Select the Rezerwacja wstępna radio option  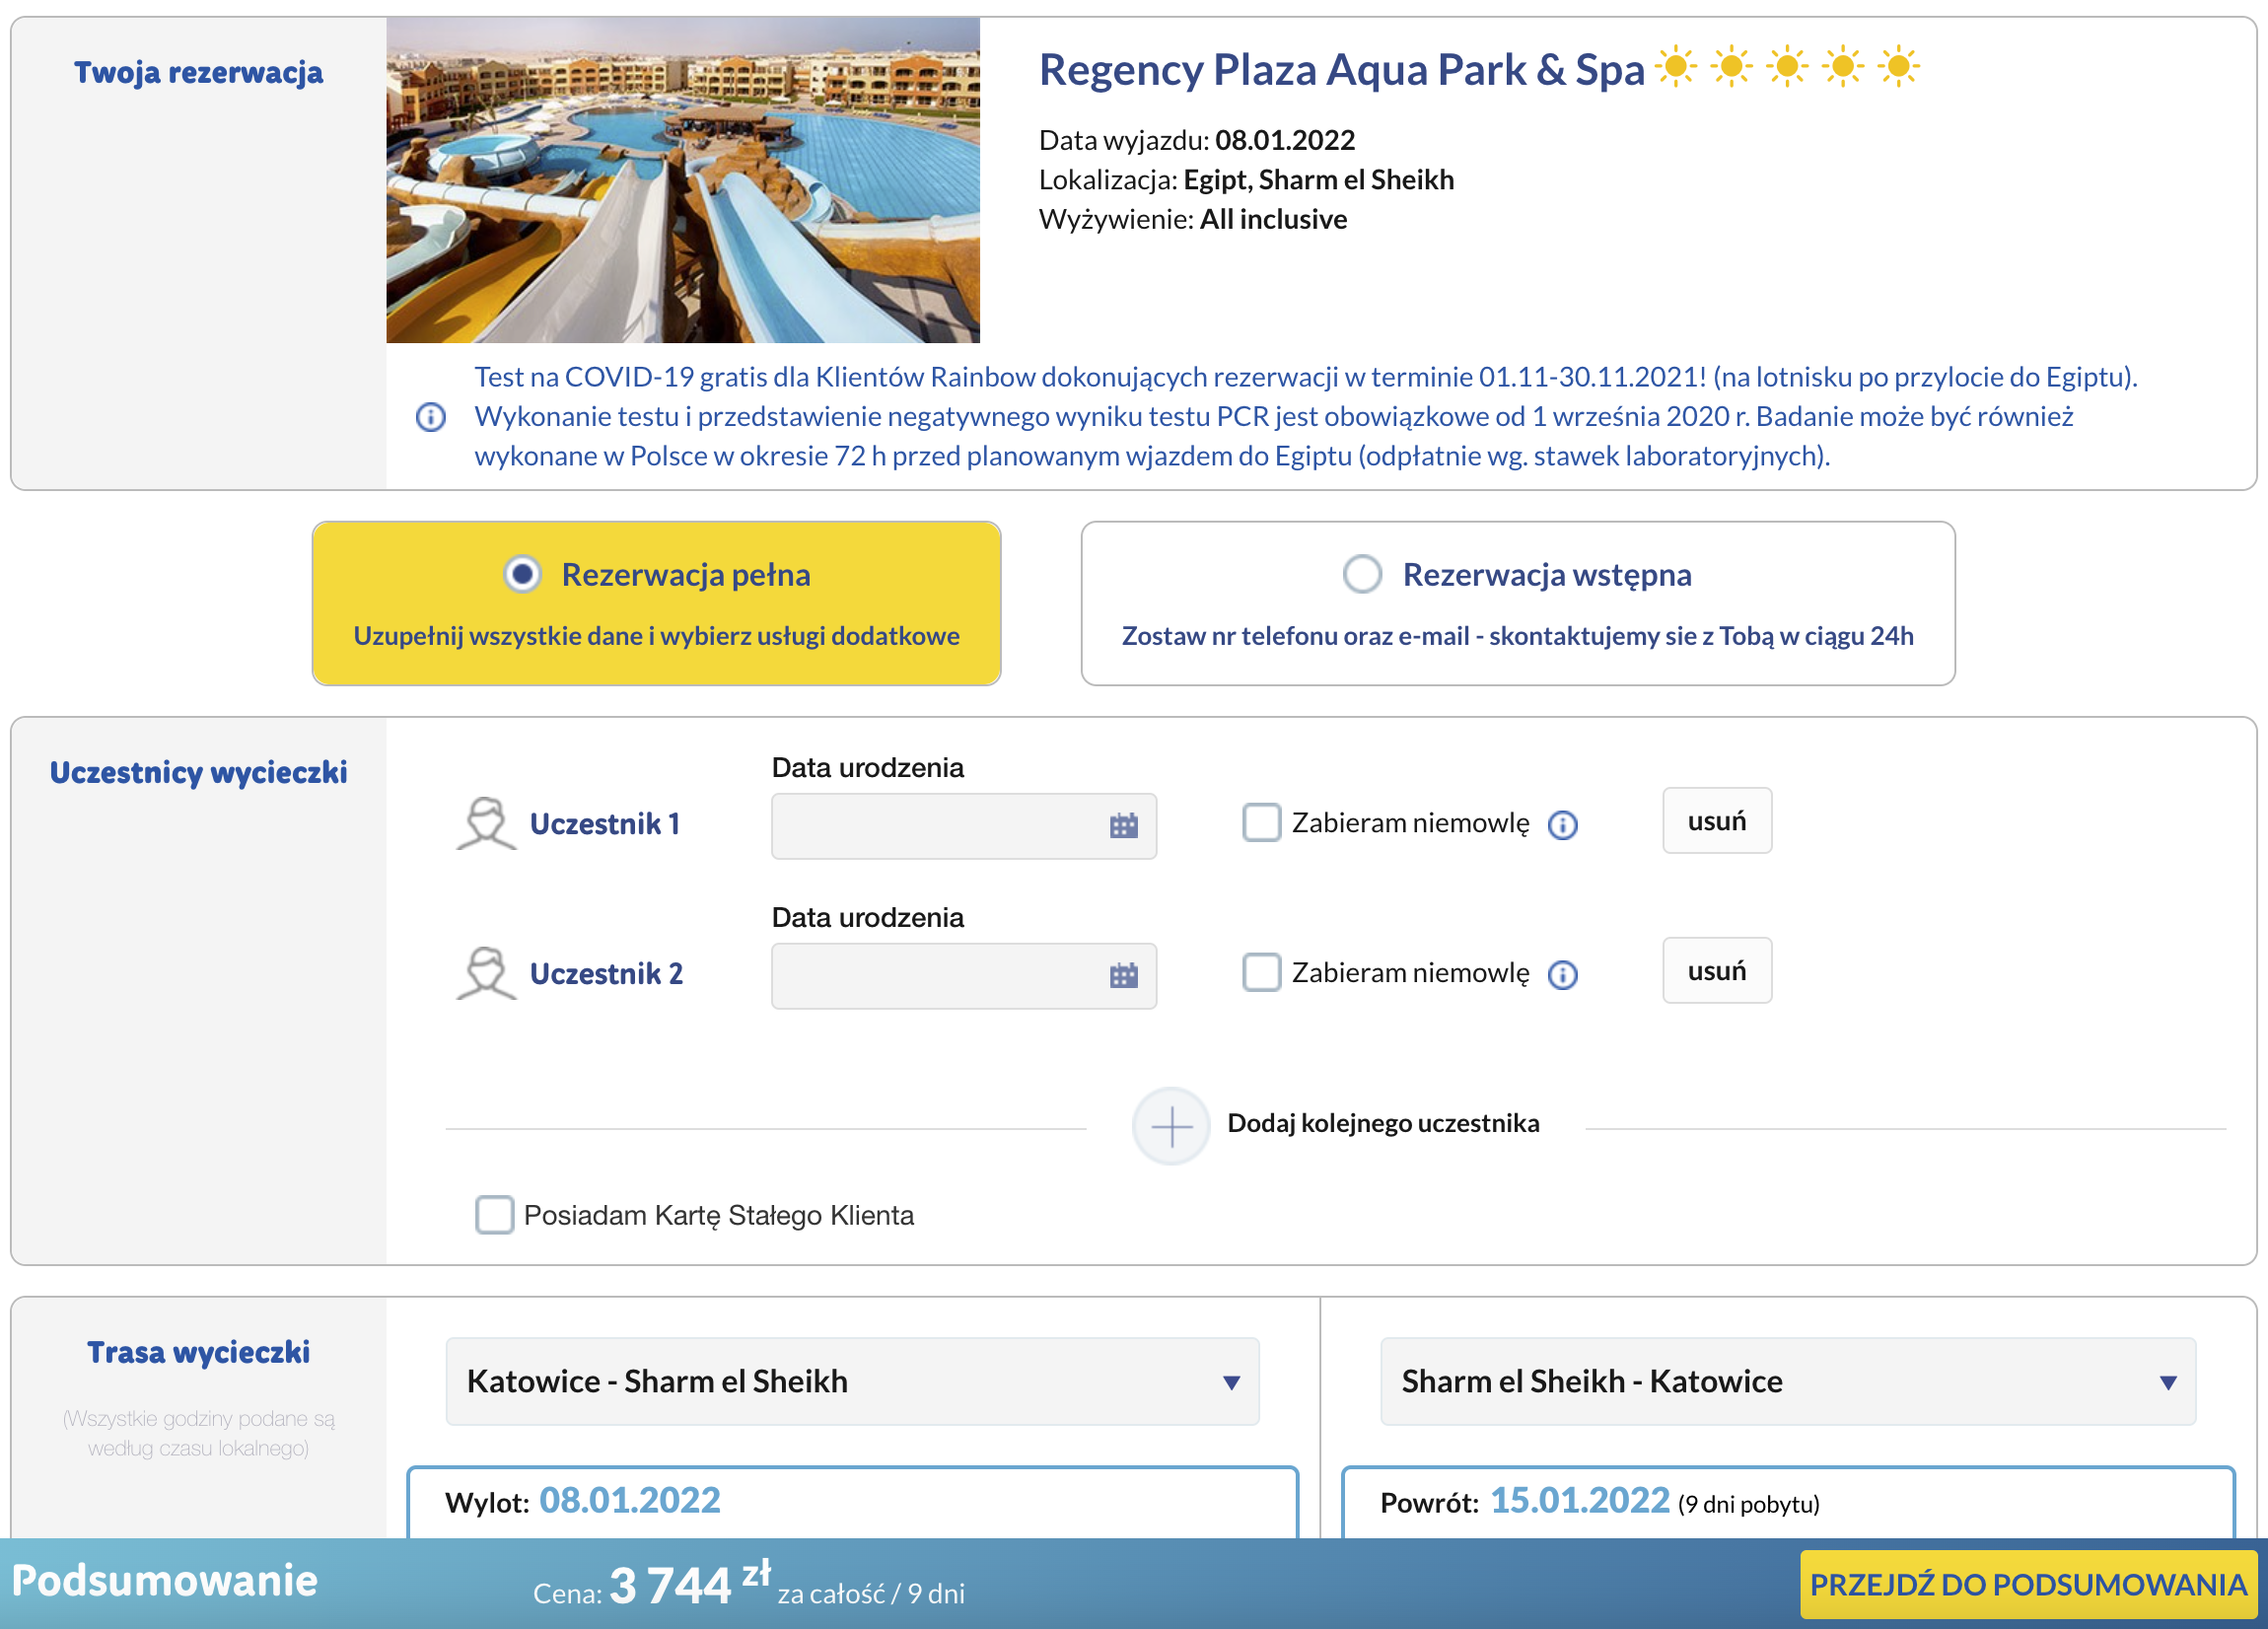[1362, 575]
